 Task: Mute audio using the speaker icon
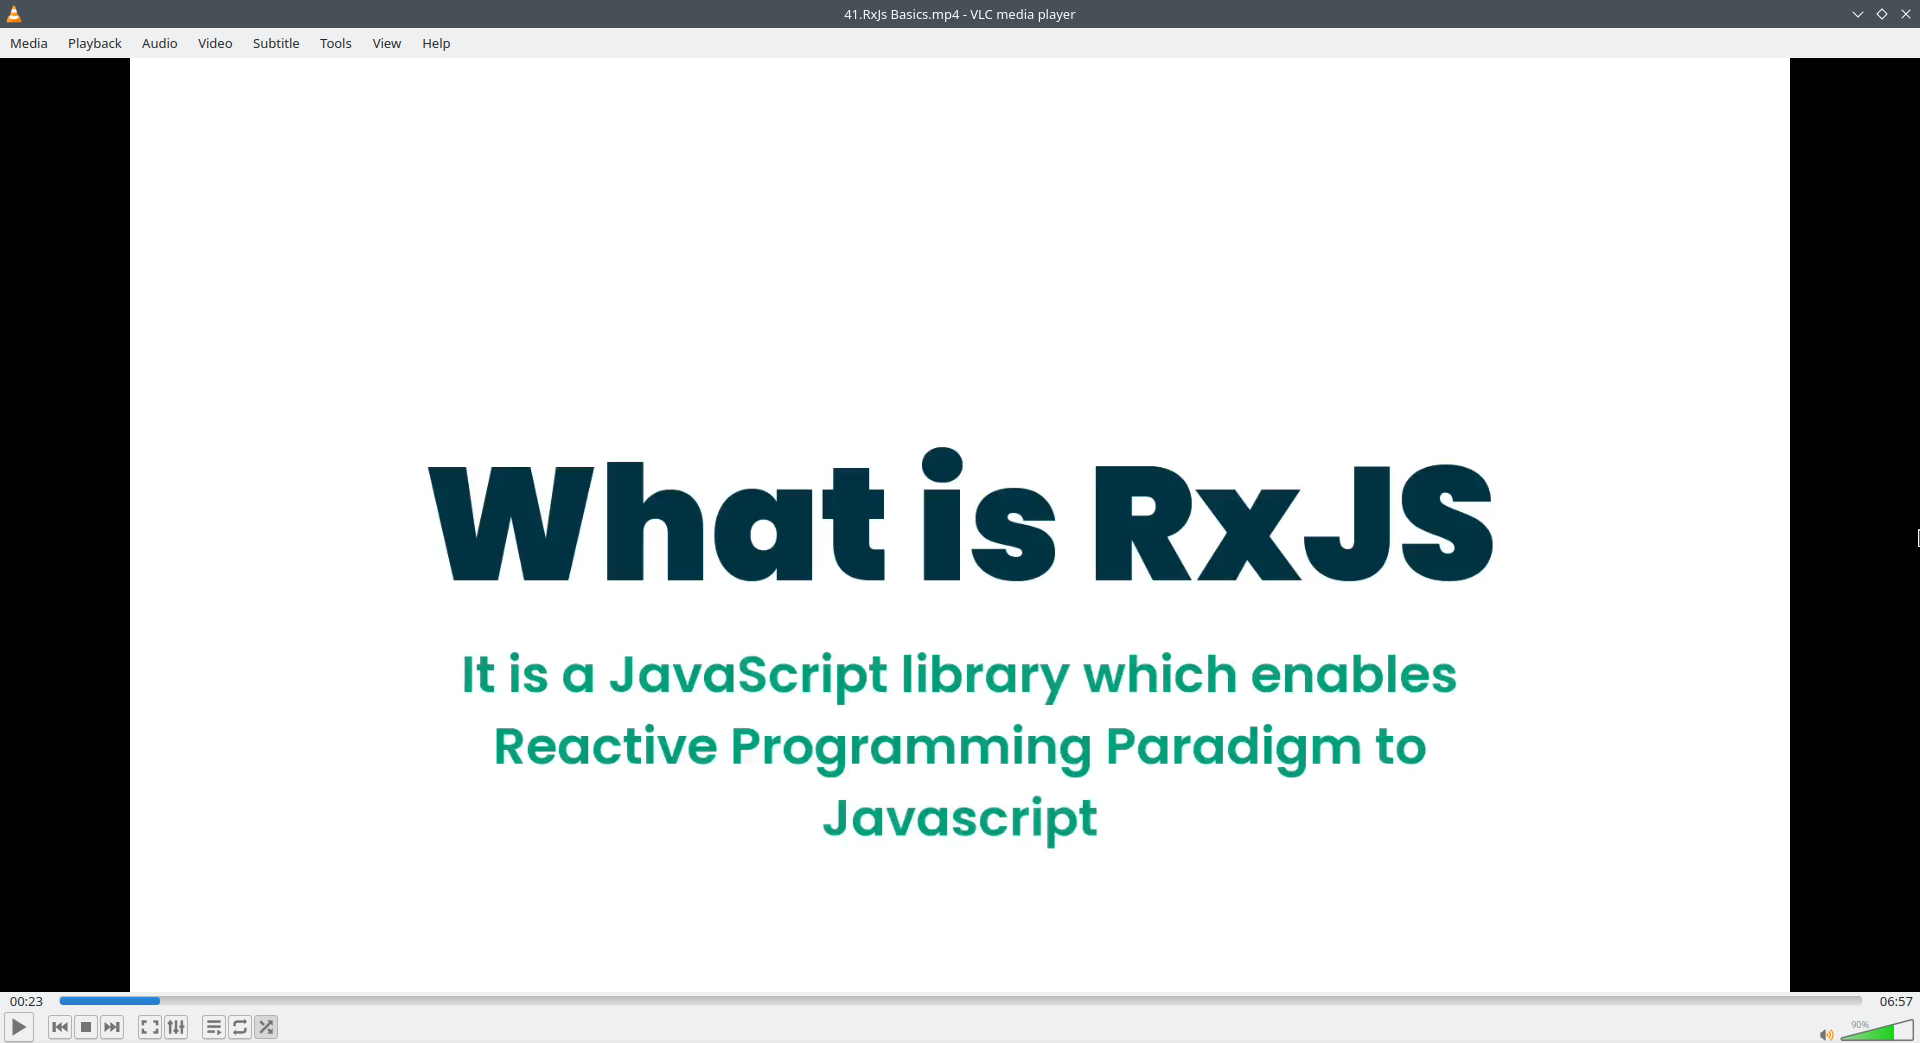pos(1826,1034)
